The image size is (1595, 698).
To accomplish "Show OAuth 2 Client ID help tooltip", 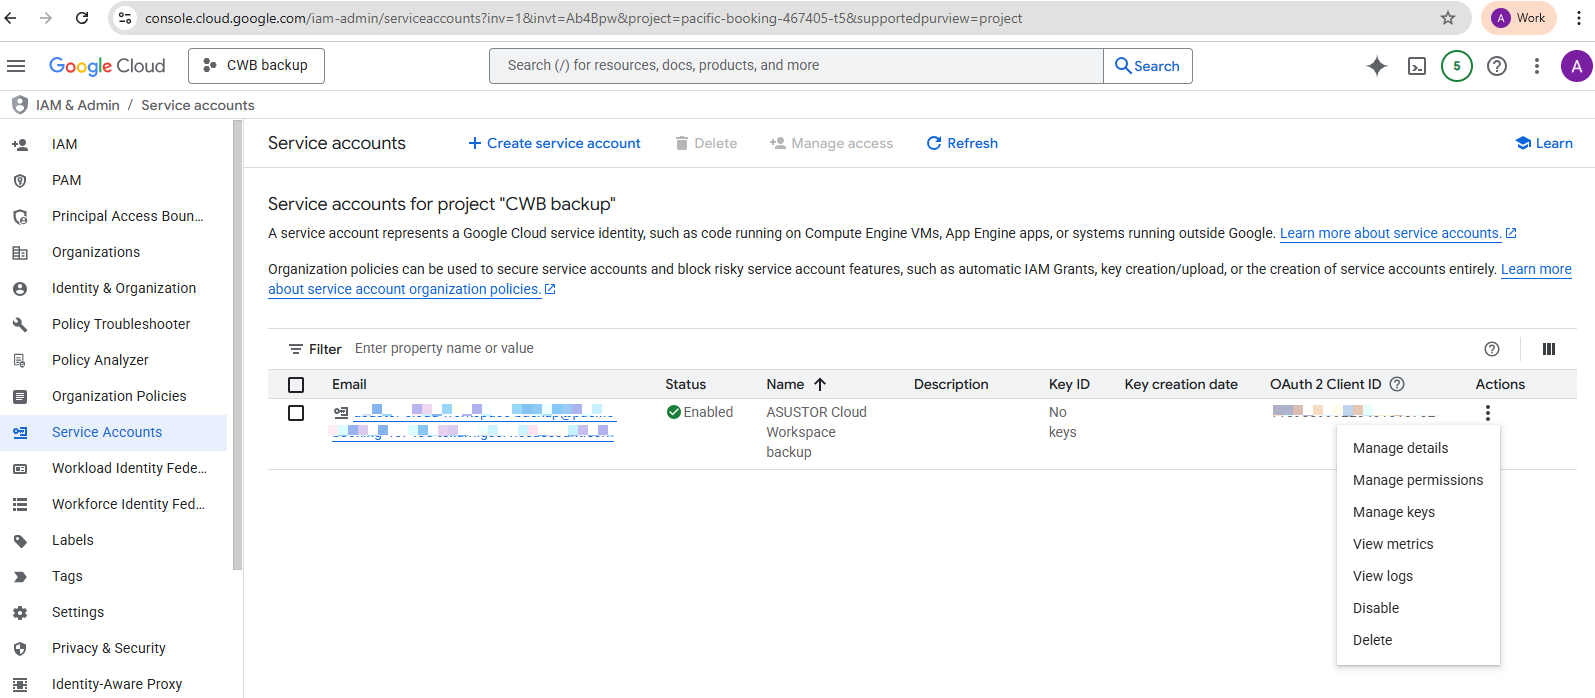I will 1398,384.
